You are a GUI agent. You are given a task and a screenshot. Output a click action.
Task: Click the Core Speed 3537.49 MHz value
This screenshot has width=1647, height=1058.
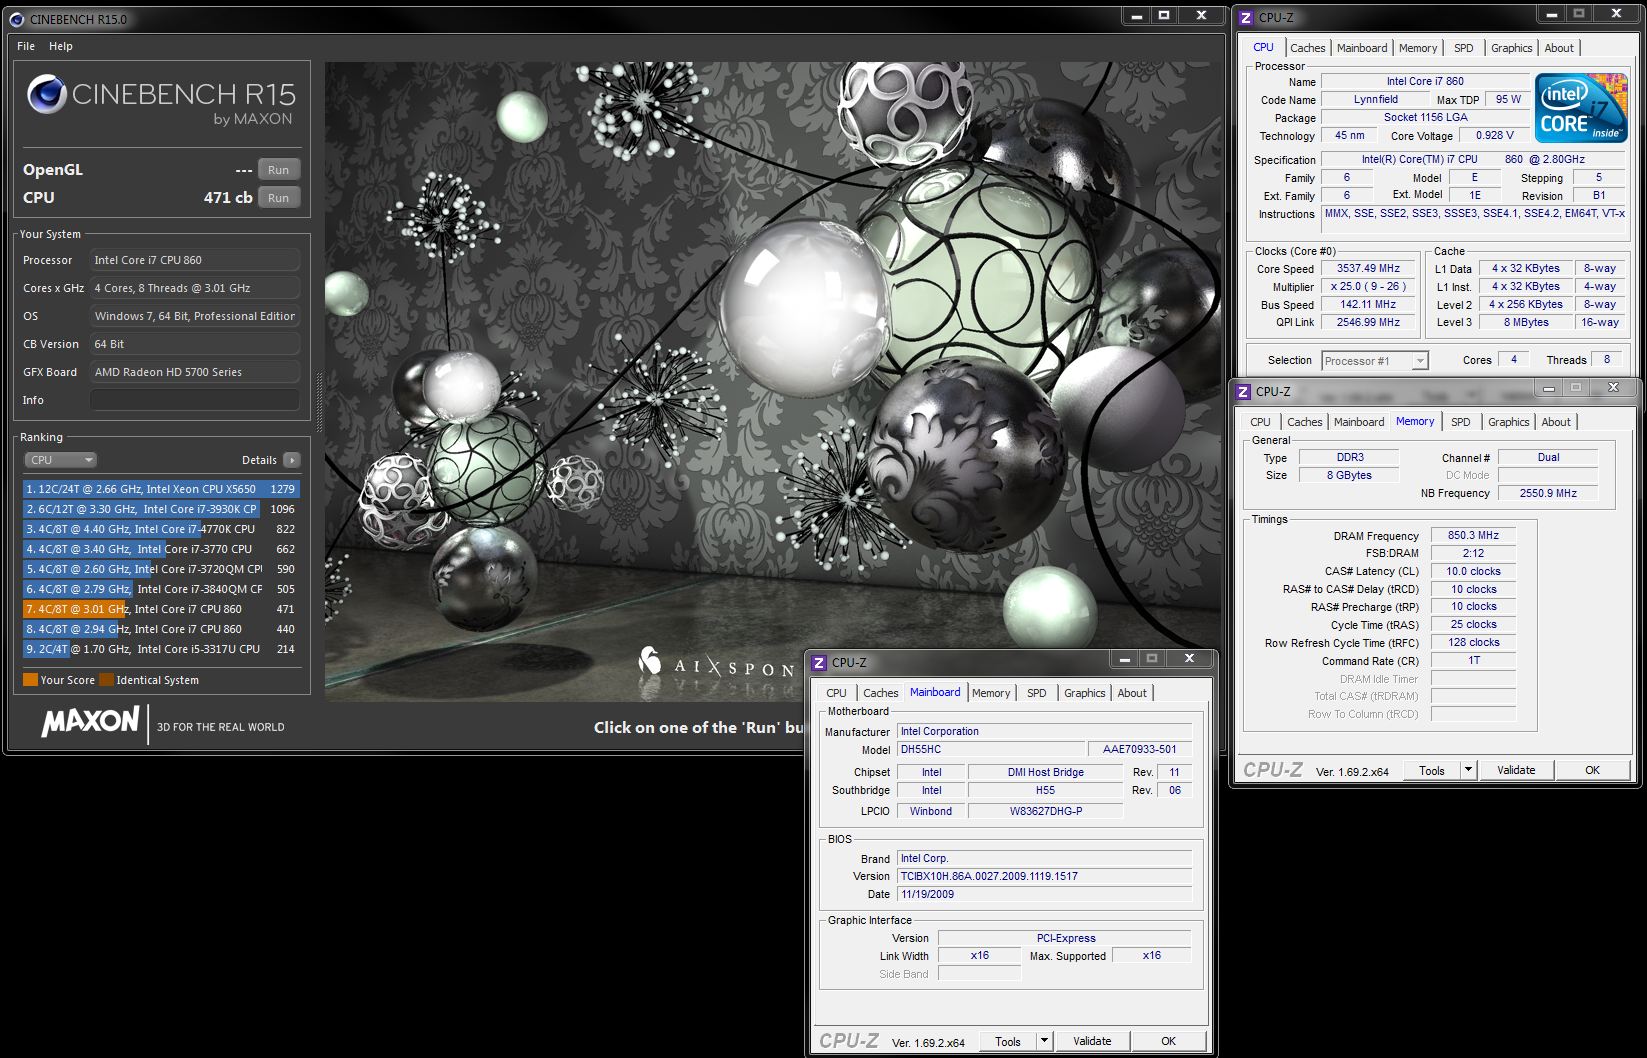(1368, 269)
